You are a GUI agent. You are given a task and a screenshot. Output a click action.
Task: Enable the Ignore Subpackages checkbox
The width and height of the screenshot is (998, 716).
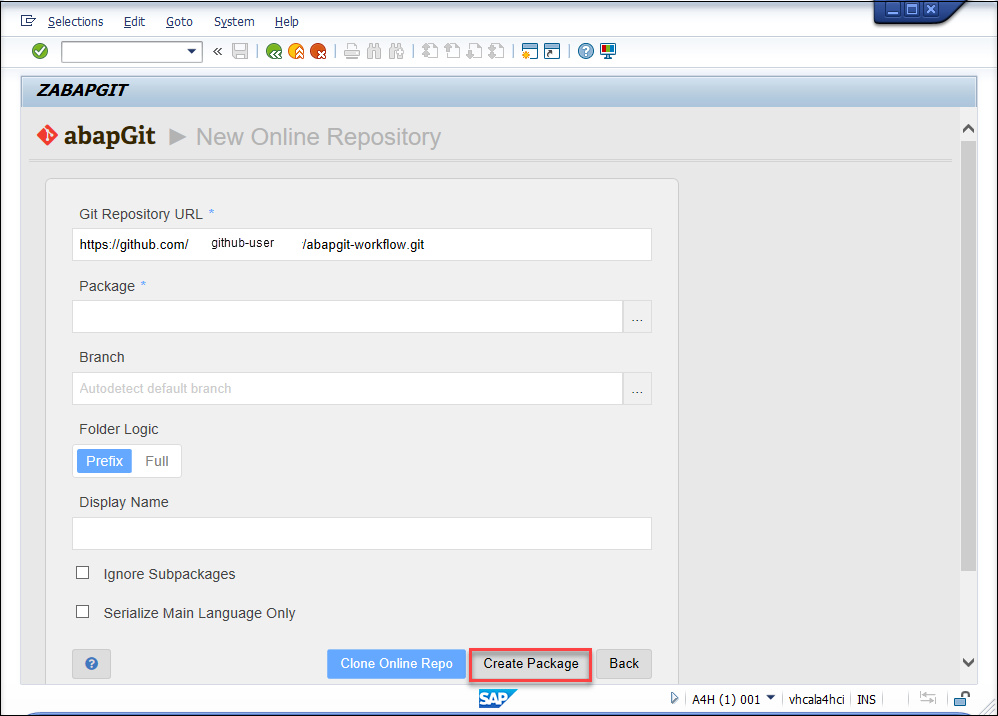pos(83,573)
